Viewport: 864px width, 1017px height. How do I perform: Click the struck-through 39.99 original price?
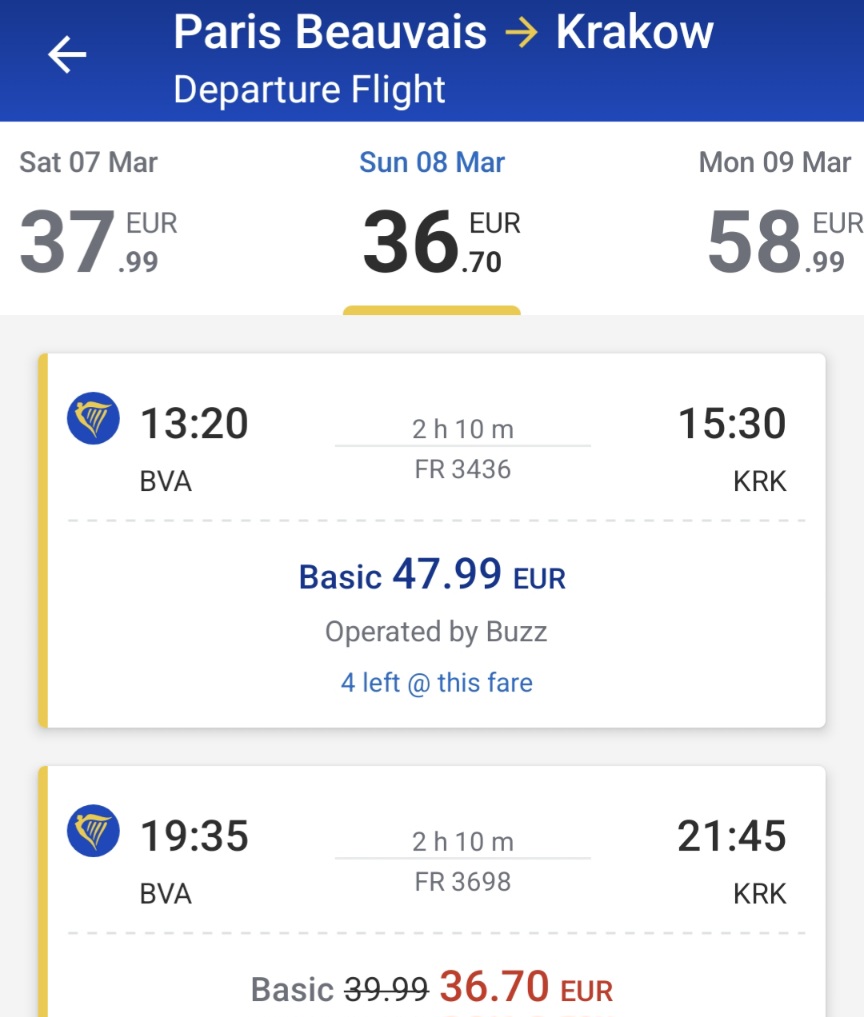pyautogui.click(x=386, y=990)
